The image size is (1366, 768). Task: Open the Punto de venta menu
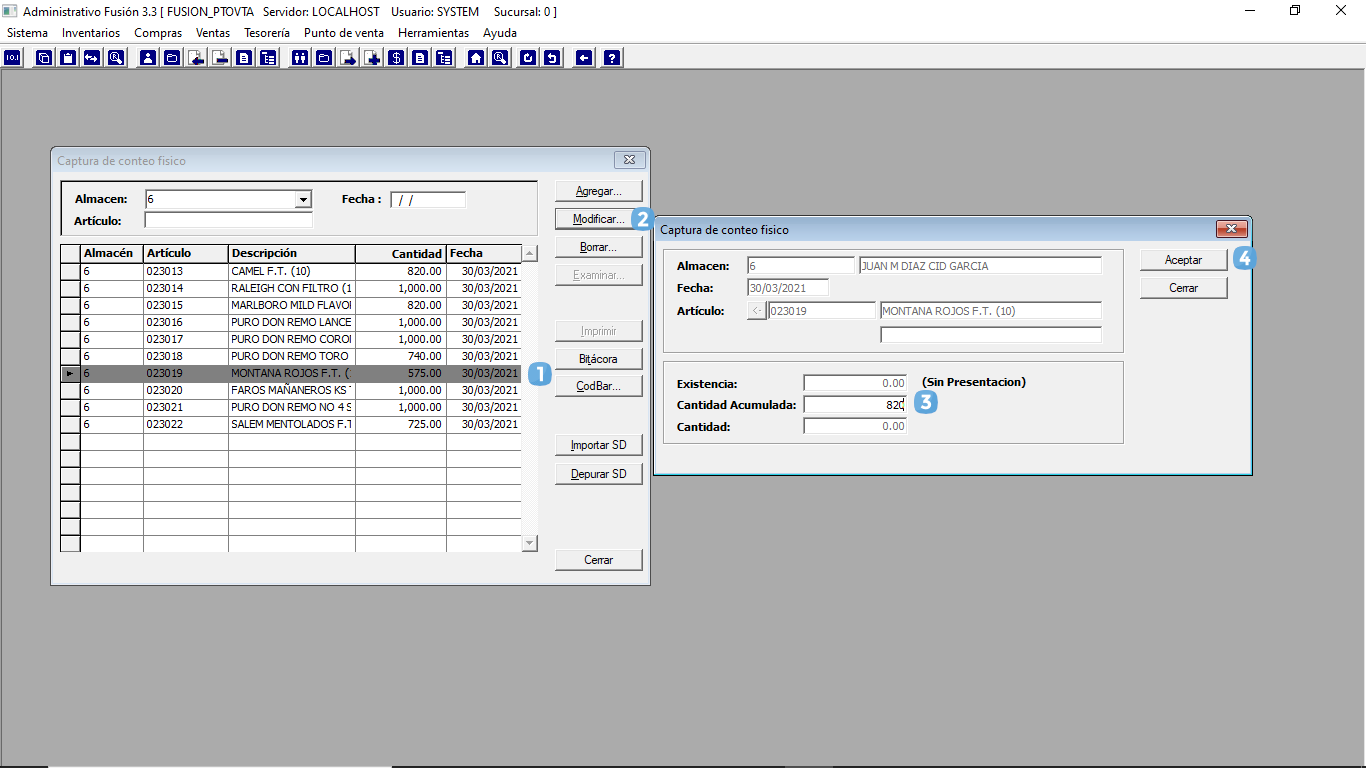pyautogui.click(x=344, y=33)
